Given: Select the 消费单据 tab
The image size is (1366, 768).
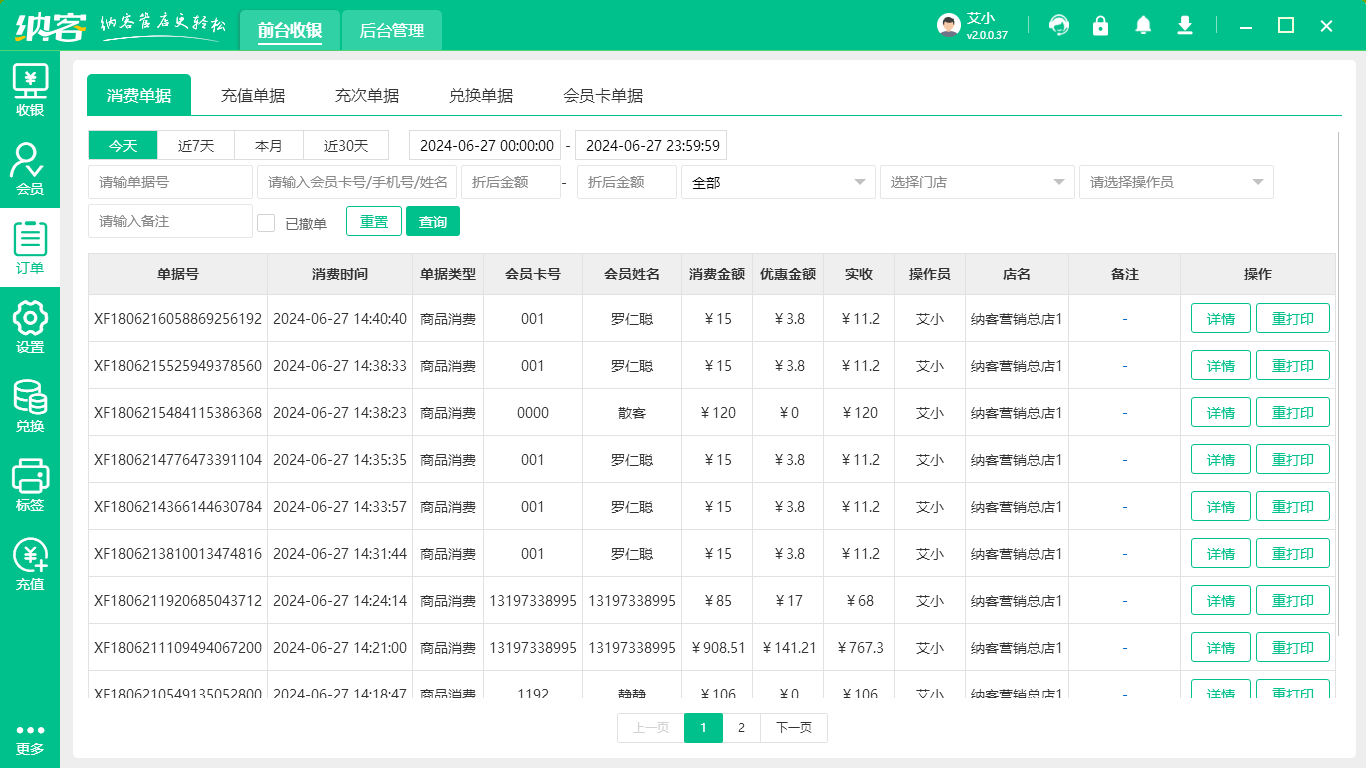Looking at the screenshot, I should [x=139, y=96].
